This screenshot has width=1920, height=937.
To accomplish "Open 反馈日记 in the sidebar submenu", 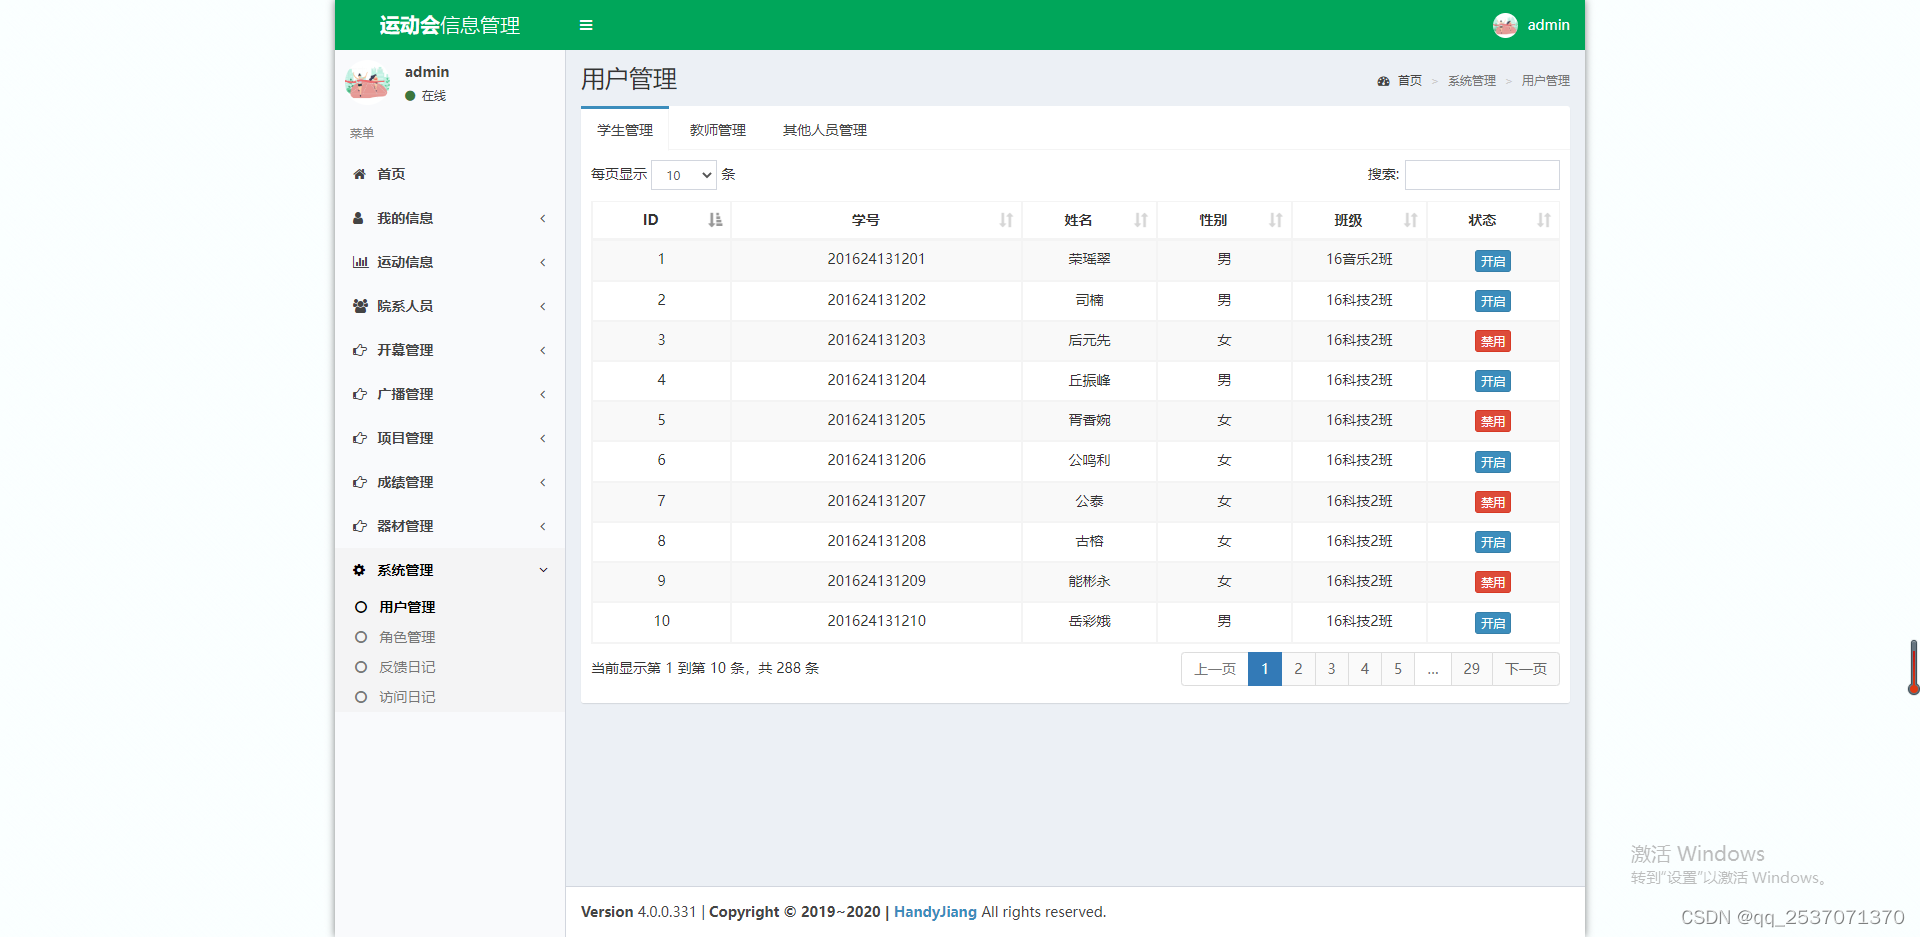I will pos(407,667).
